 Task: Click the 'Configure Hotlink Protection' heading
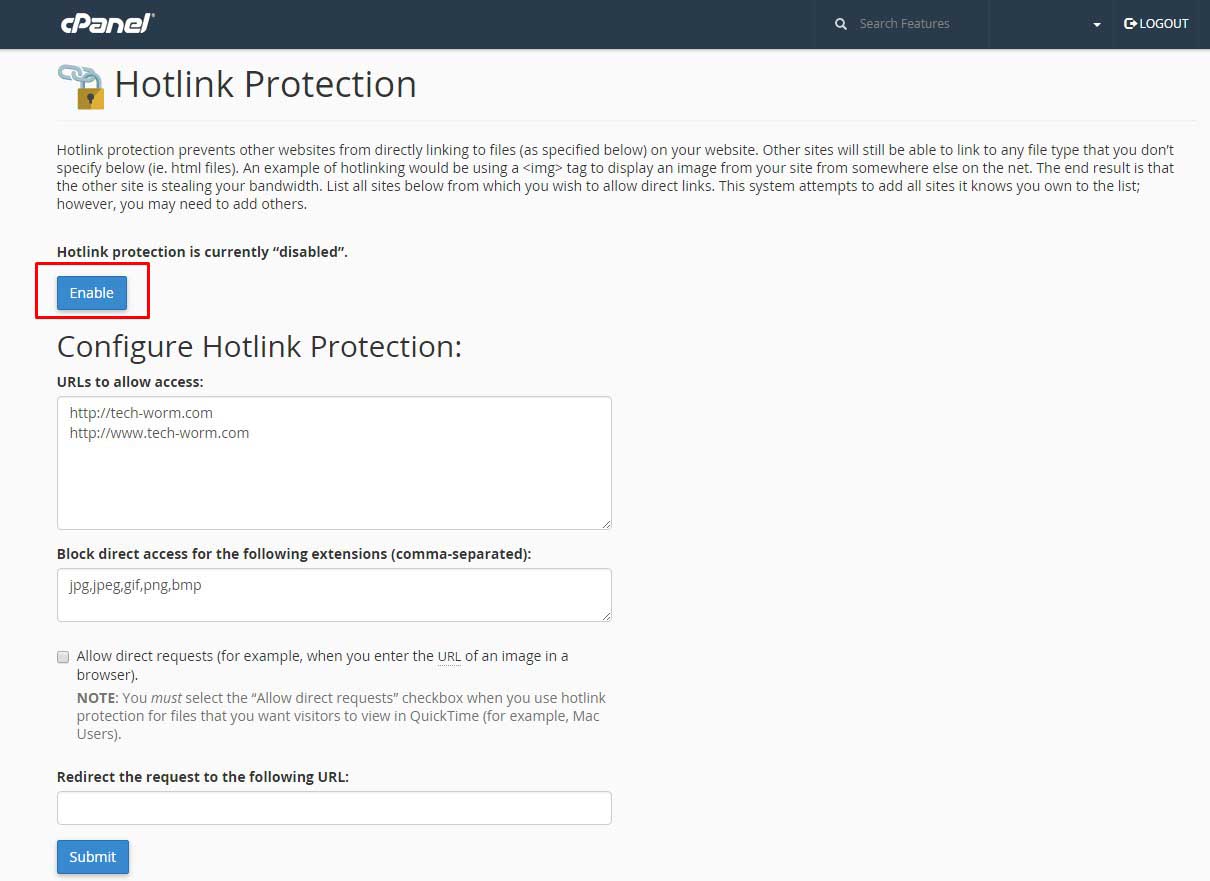(x=259, y=346)
